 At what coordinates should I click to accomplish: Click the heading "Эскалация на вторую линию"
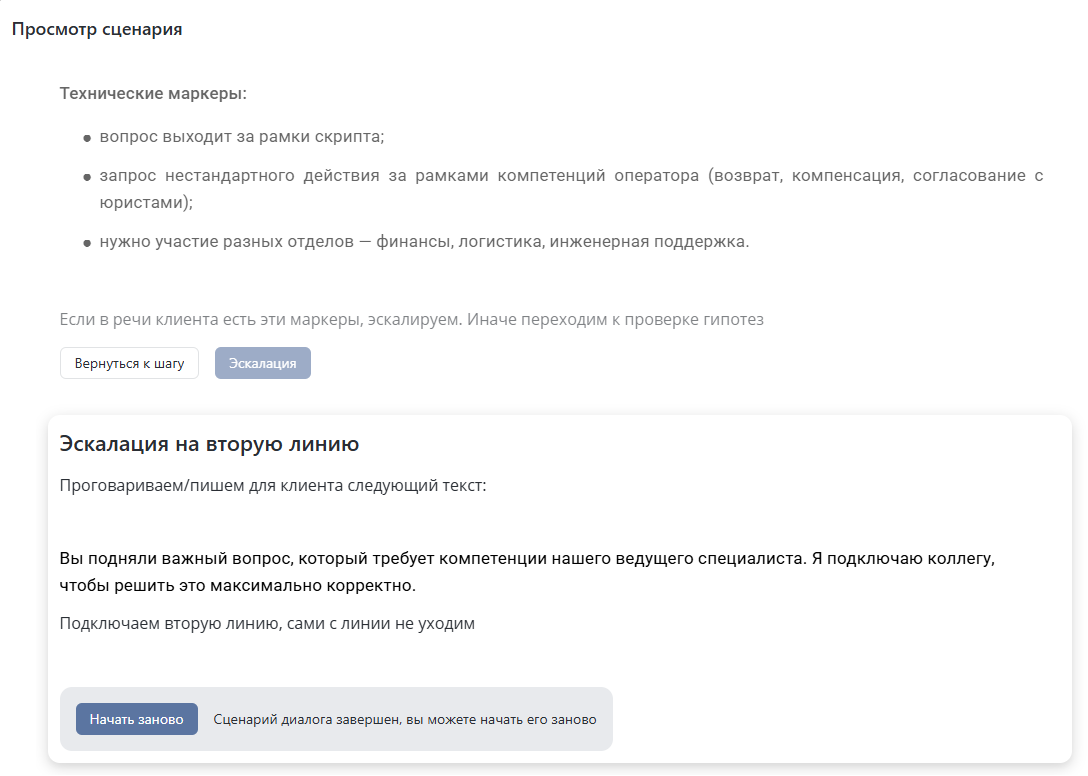coord(208,444)
